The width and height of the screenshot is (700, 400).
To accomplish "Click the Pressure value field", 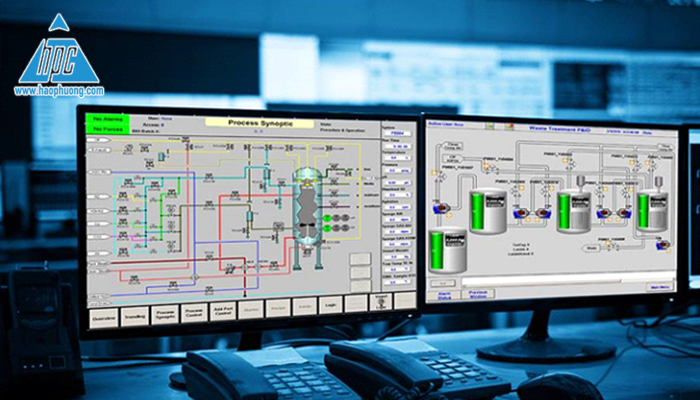I will click(397, 171).
